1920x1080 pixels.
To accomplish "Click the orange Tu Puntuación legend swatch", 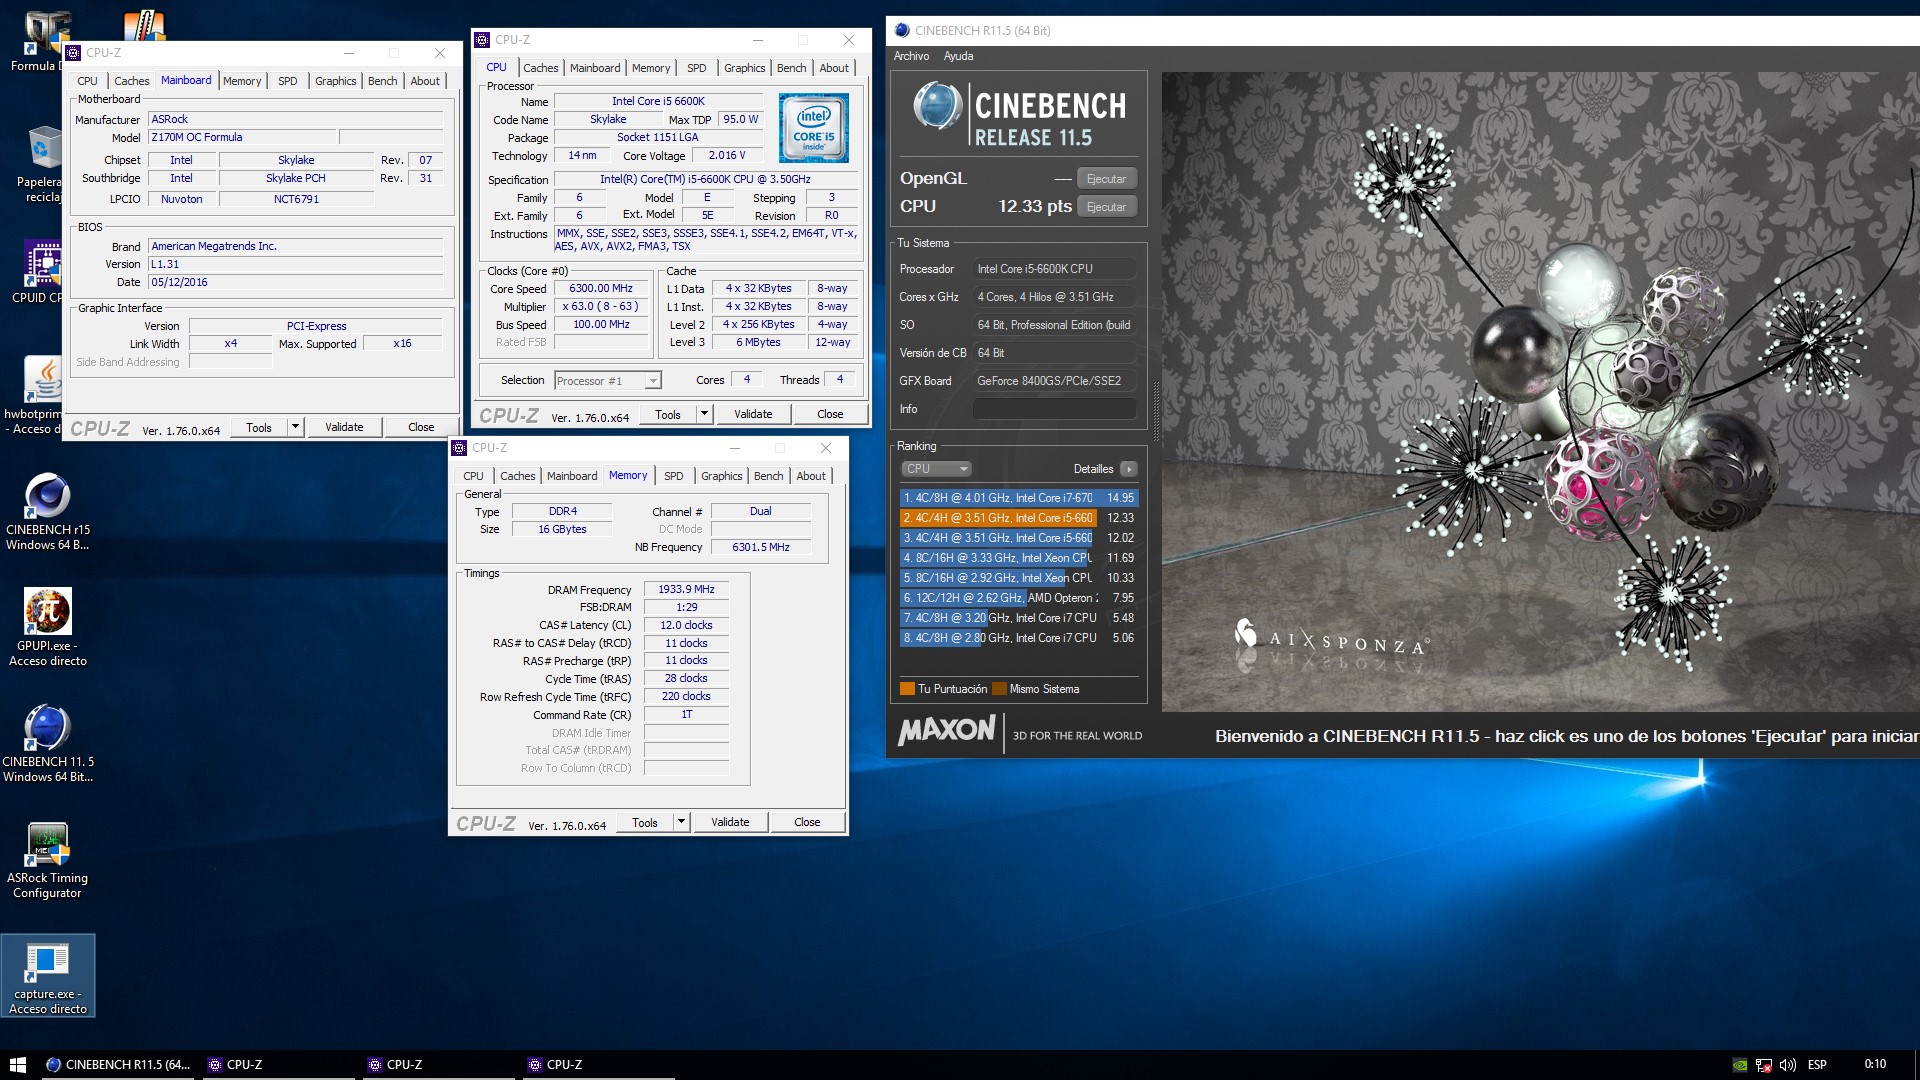I will point(907,689).
